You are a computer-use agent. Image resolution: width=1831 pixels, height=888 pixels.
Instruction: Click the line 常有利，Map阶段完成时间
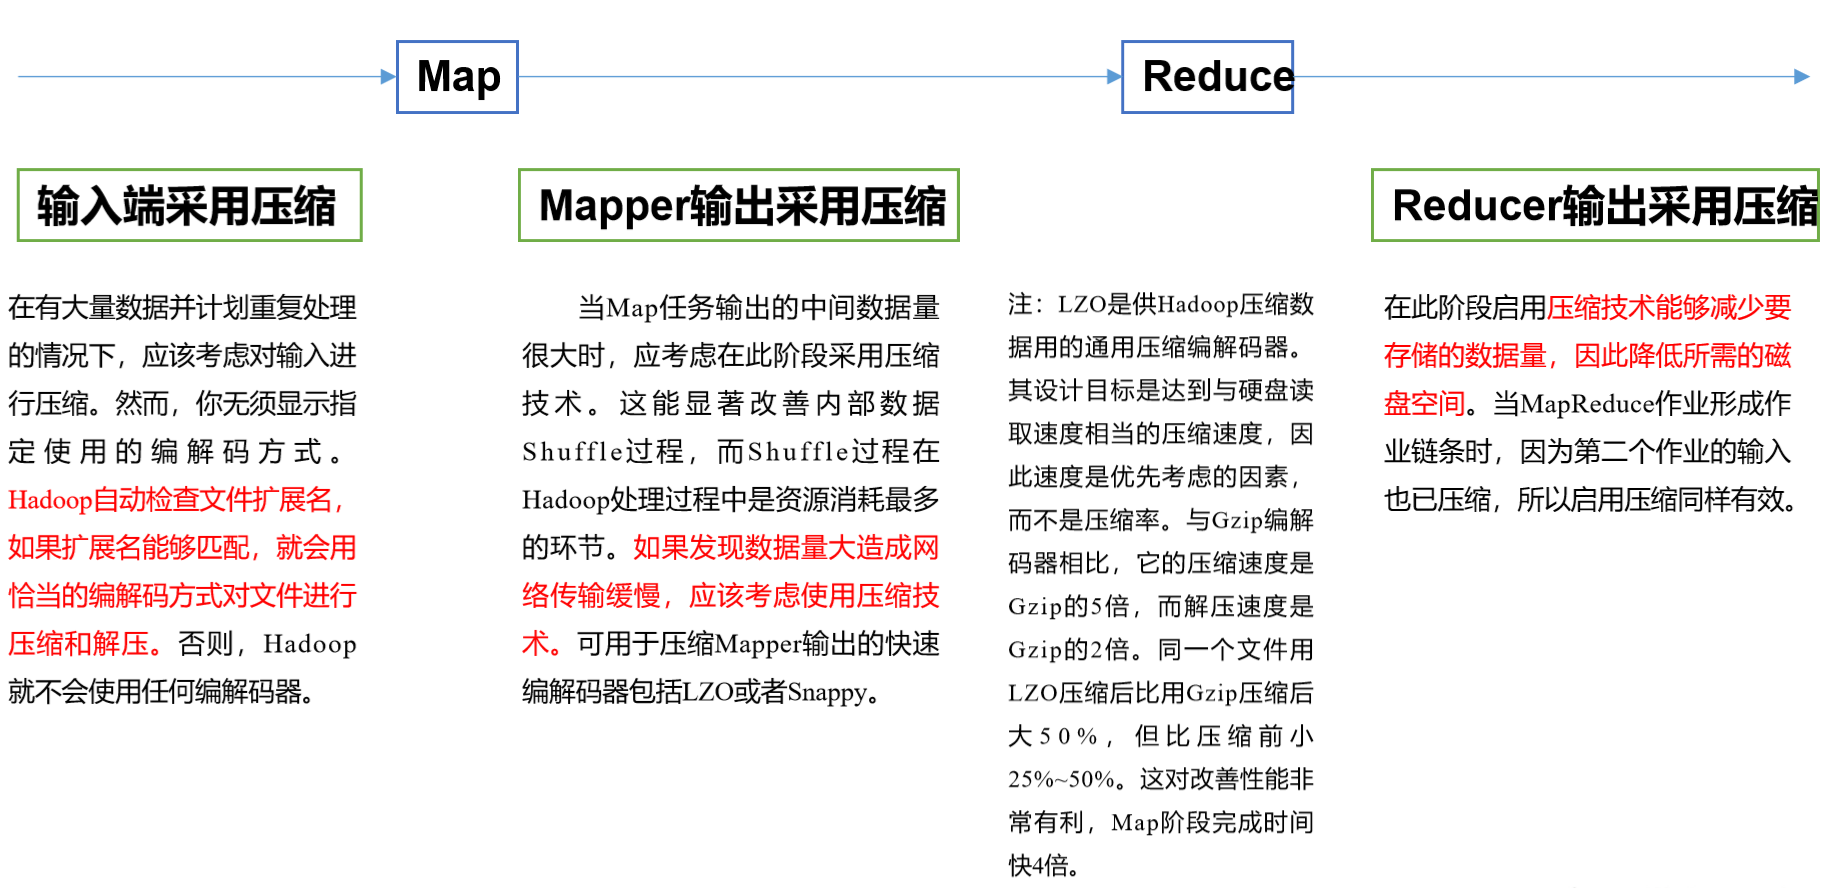pos(1161,822)
